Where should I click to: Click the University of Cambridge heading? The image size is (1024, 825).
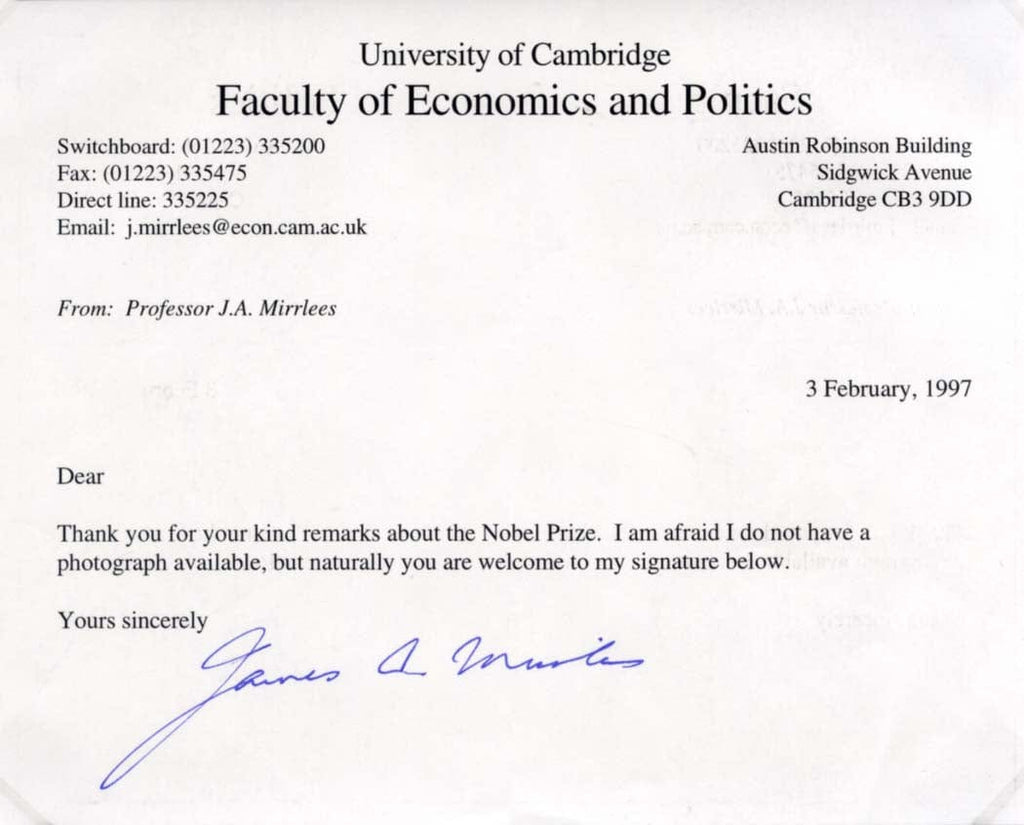pos(514,56)
